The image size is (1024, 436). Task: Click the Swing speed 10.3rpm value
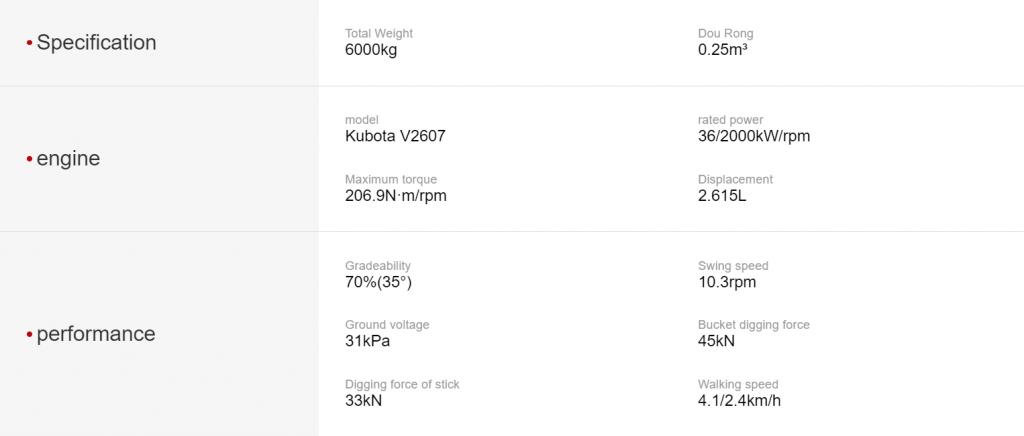727,283
